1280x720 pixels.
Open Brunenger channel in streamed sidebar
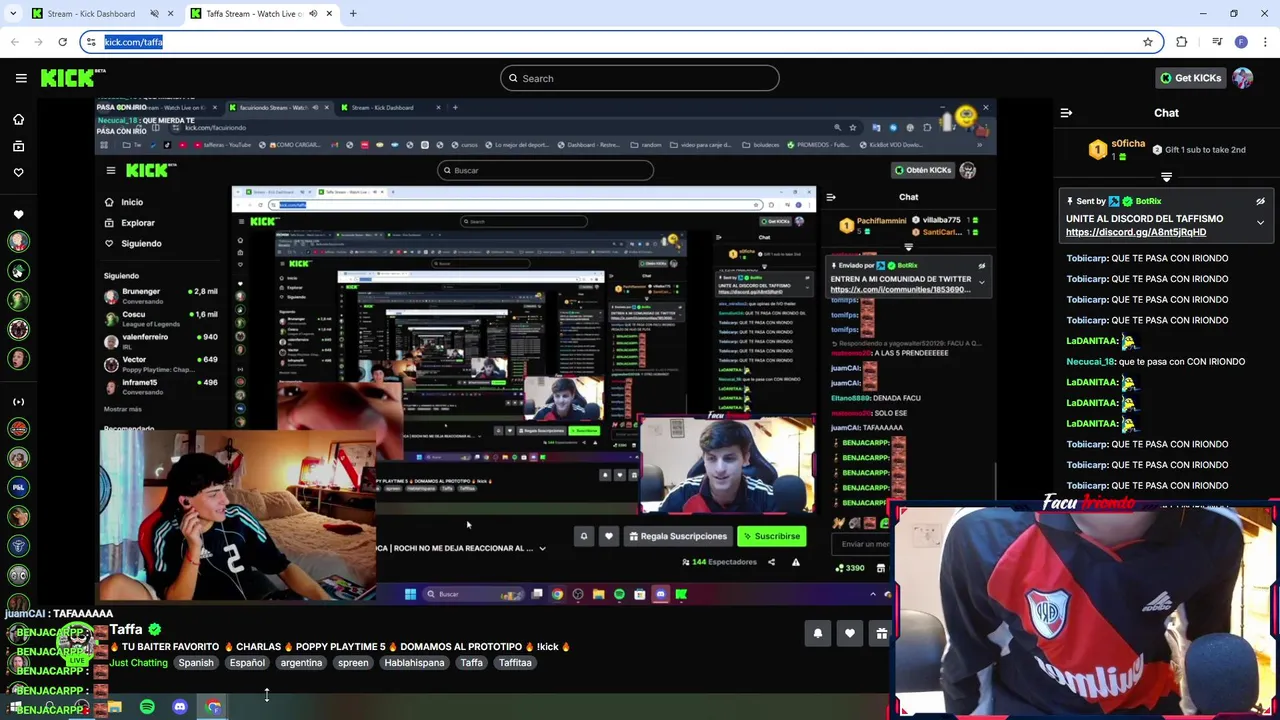coord(161,296)
